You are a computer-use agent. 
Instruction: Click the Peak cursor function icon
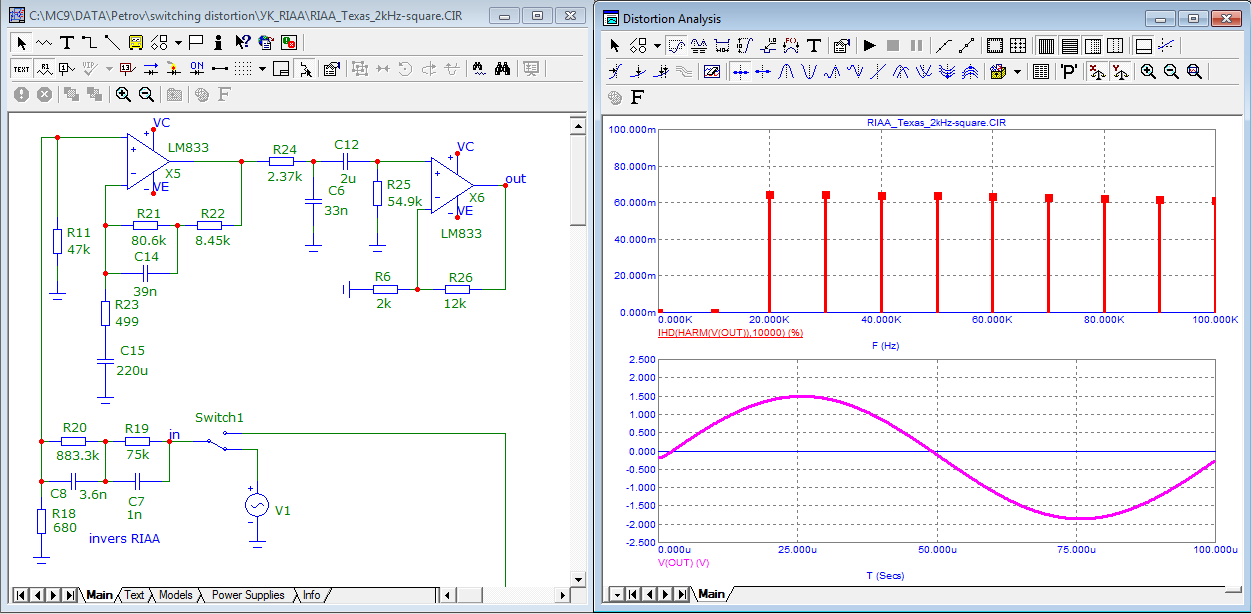coord(785,72)
